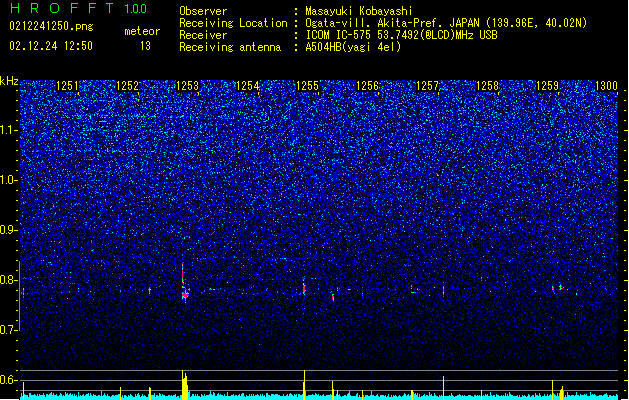Click the date stamp 02.12.24 12:50

51,46
